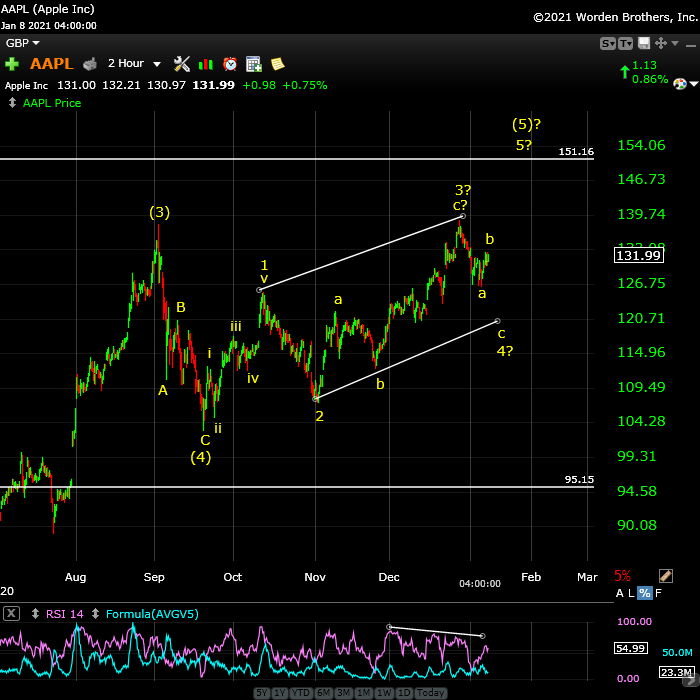The width and height of the screenshot is (700, 700).
Task: Open the S dropdown button
Action: coord(608,43)
